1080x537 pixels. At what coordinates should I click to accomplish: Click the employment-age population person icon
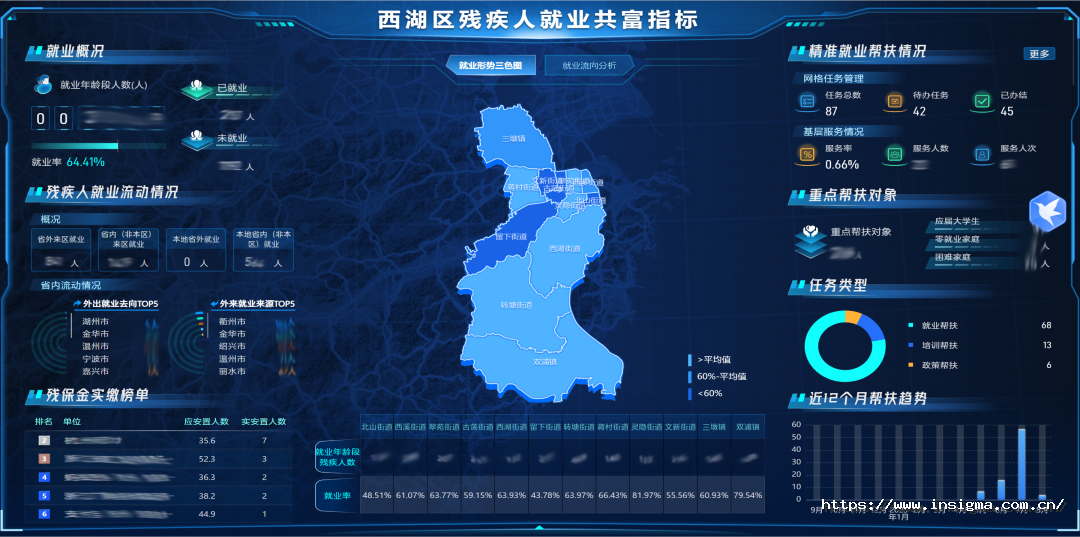[x=44, y=84]
